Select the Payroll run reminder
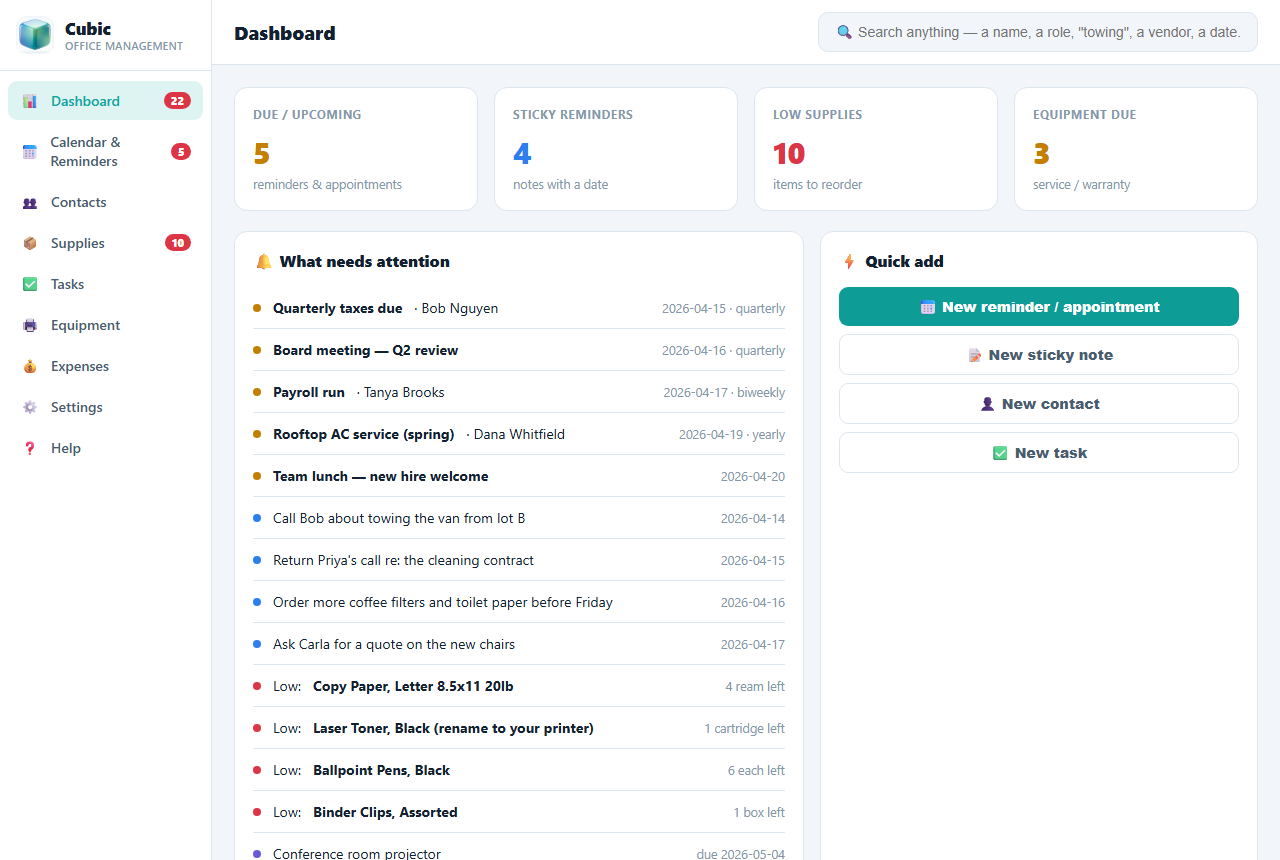1280x860 pixels. click(519, 392)
